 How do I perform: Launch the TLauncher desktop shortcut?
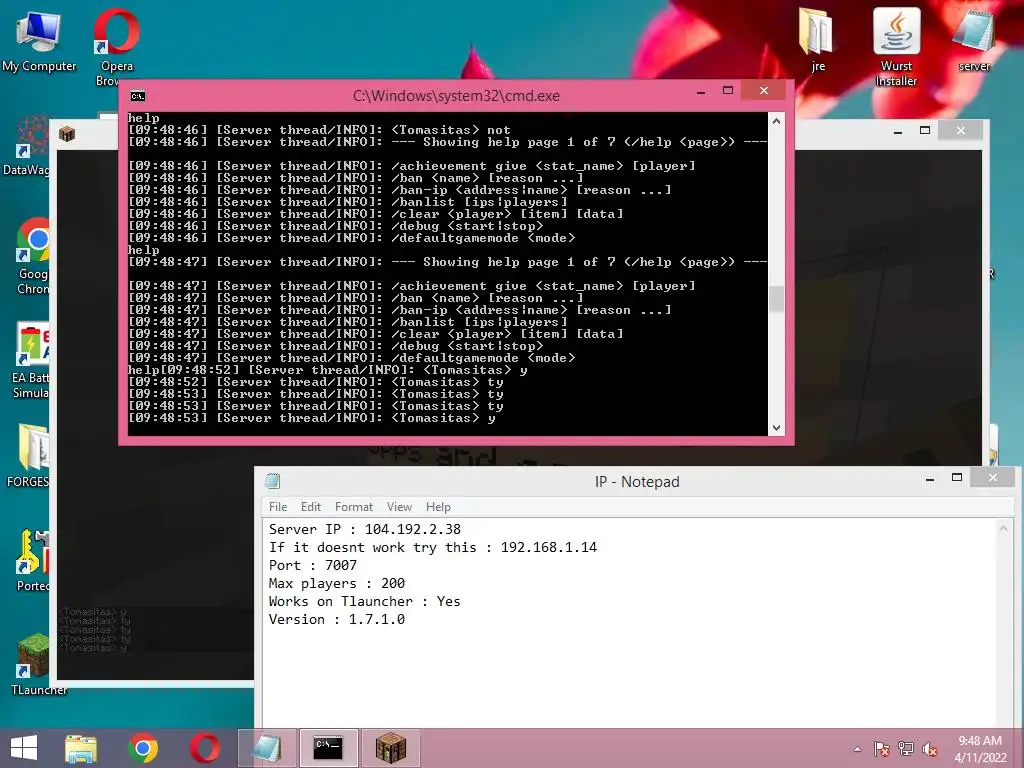tap(39, 664)
